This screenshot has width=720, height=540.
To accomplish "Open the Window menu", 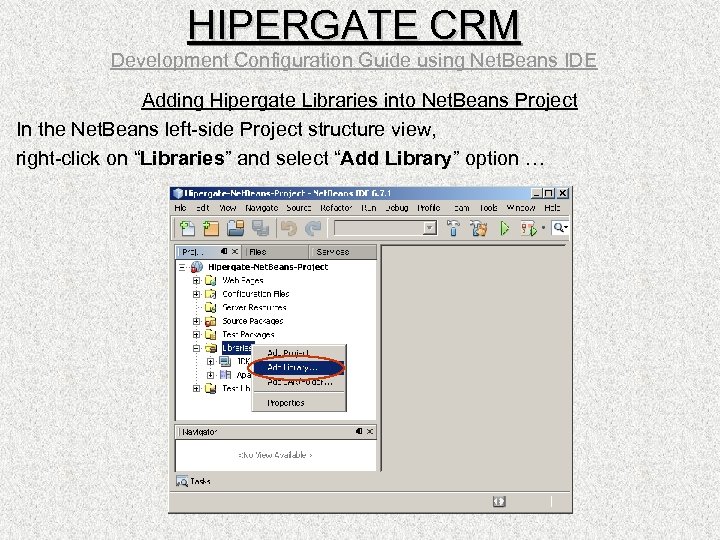I will coord(521,208).
